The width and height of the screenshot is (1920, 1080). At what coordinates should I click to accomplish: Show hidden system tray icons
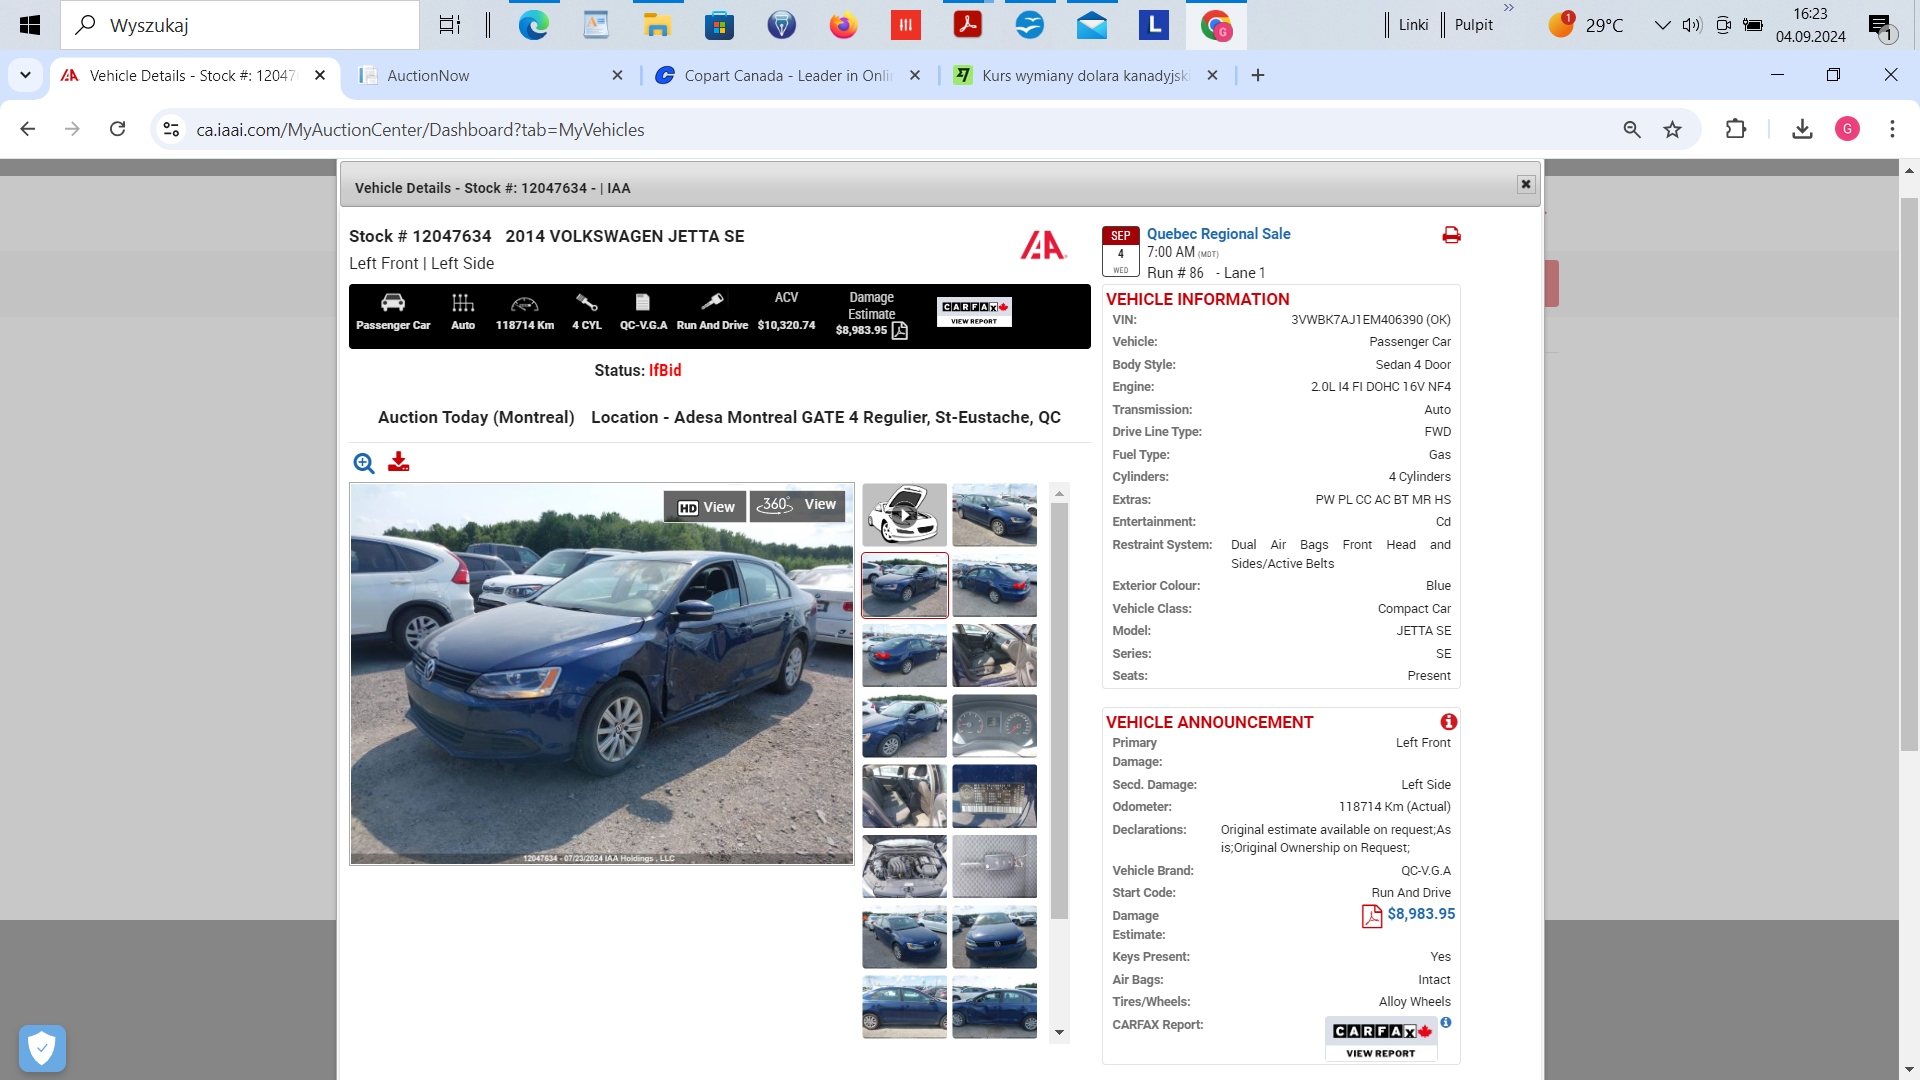pos(1662,25)
